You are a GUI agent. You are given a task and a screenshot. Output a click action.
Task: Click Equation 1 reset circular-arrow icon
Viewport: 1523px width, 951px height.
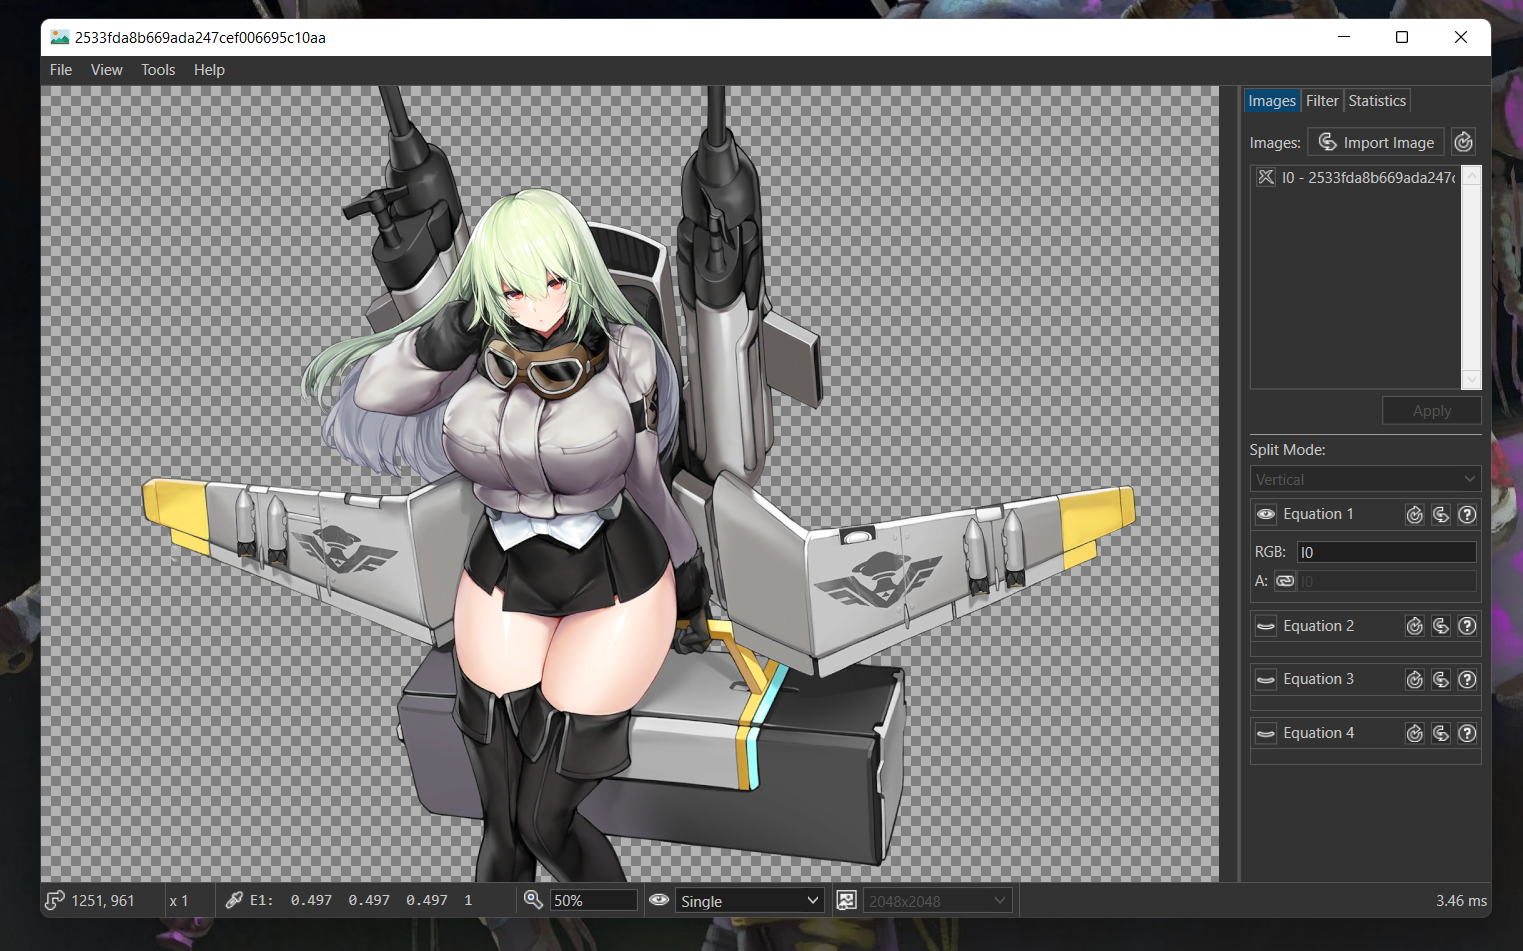pos(1414,514)
